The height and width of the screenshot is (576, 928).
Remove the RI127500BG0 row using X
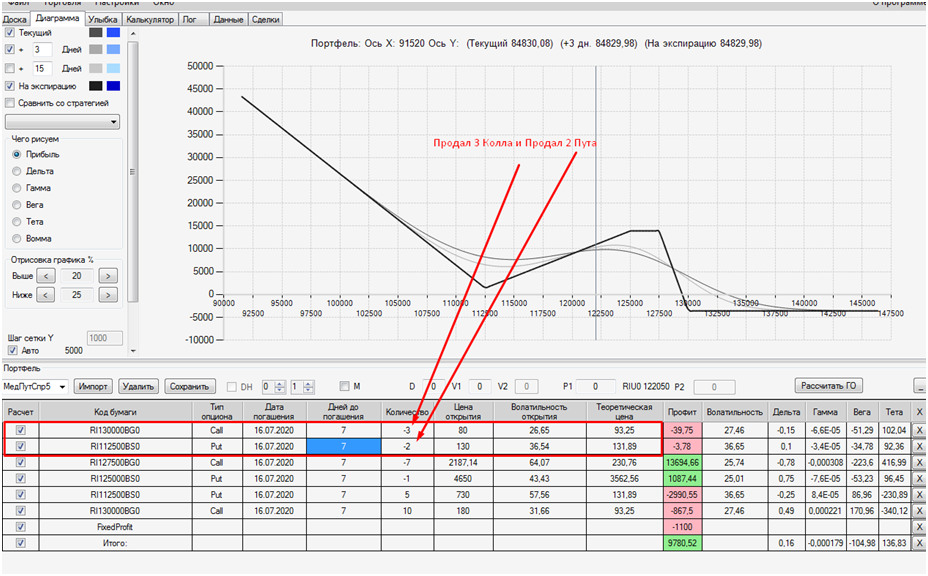tap(919, 462)
